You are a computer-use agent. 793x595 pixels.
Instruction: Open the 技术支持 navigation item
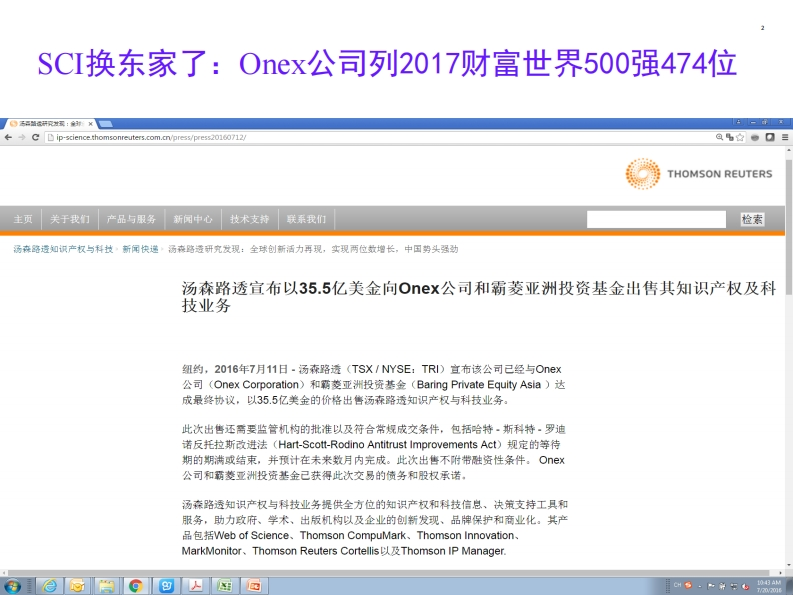pyautogui.click(x=249, y=219)
